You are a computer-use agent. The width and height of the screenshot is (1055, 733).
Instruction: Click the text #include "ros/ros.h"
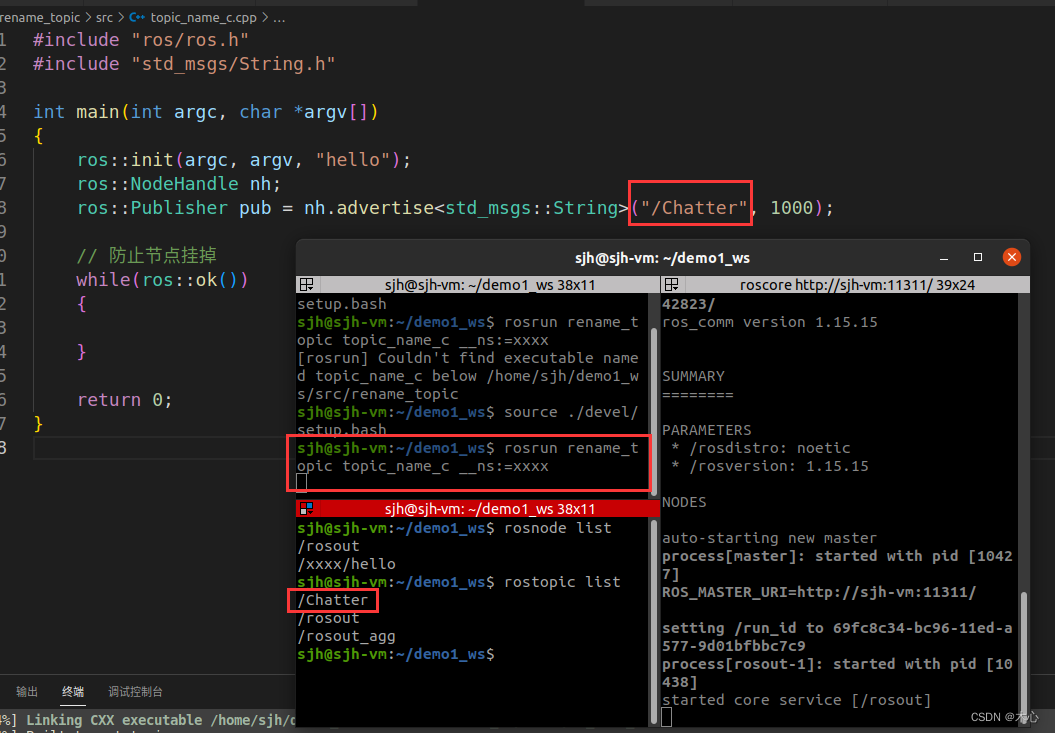[x=141, y=40]
